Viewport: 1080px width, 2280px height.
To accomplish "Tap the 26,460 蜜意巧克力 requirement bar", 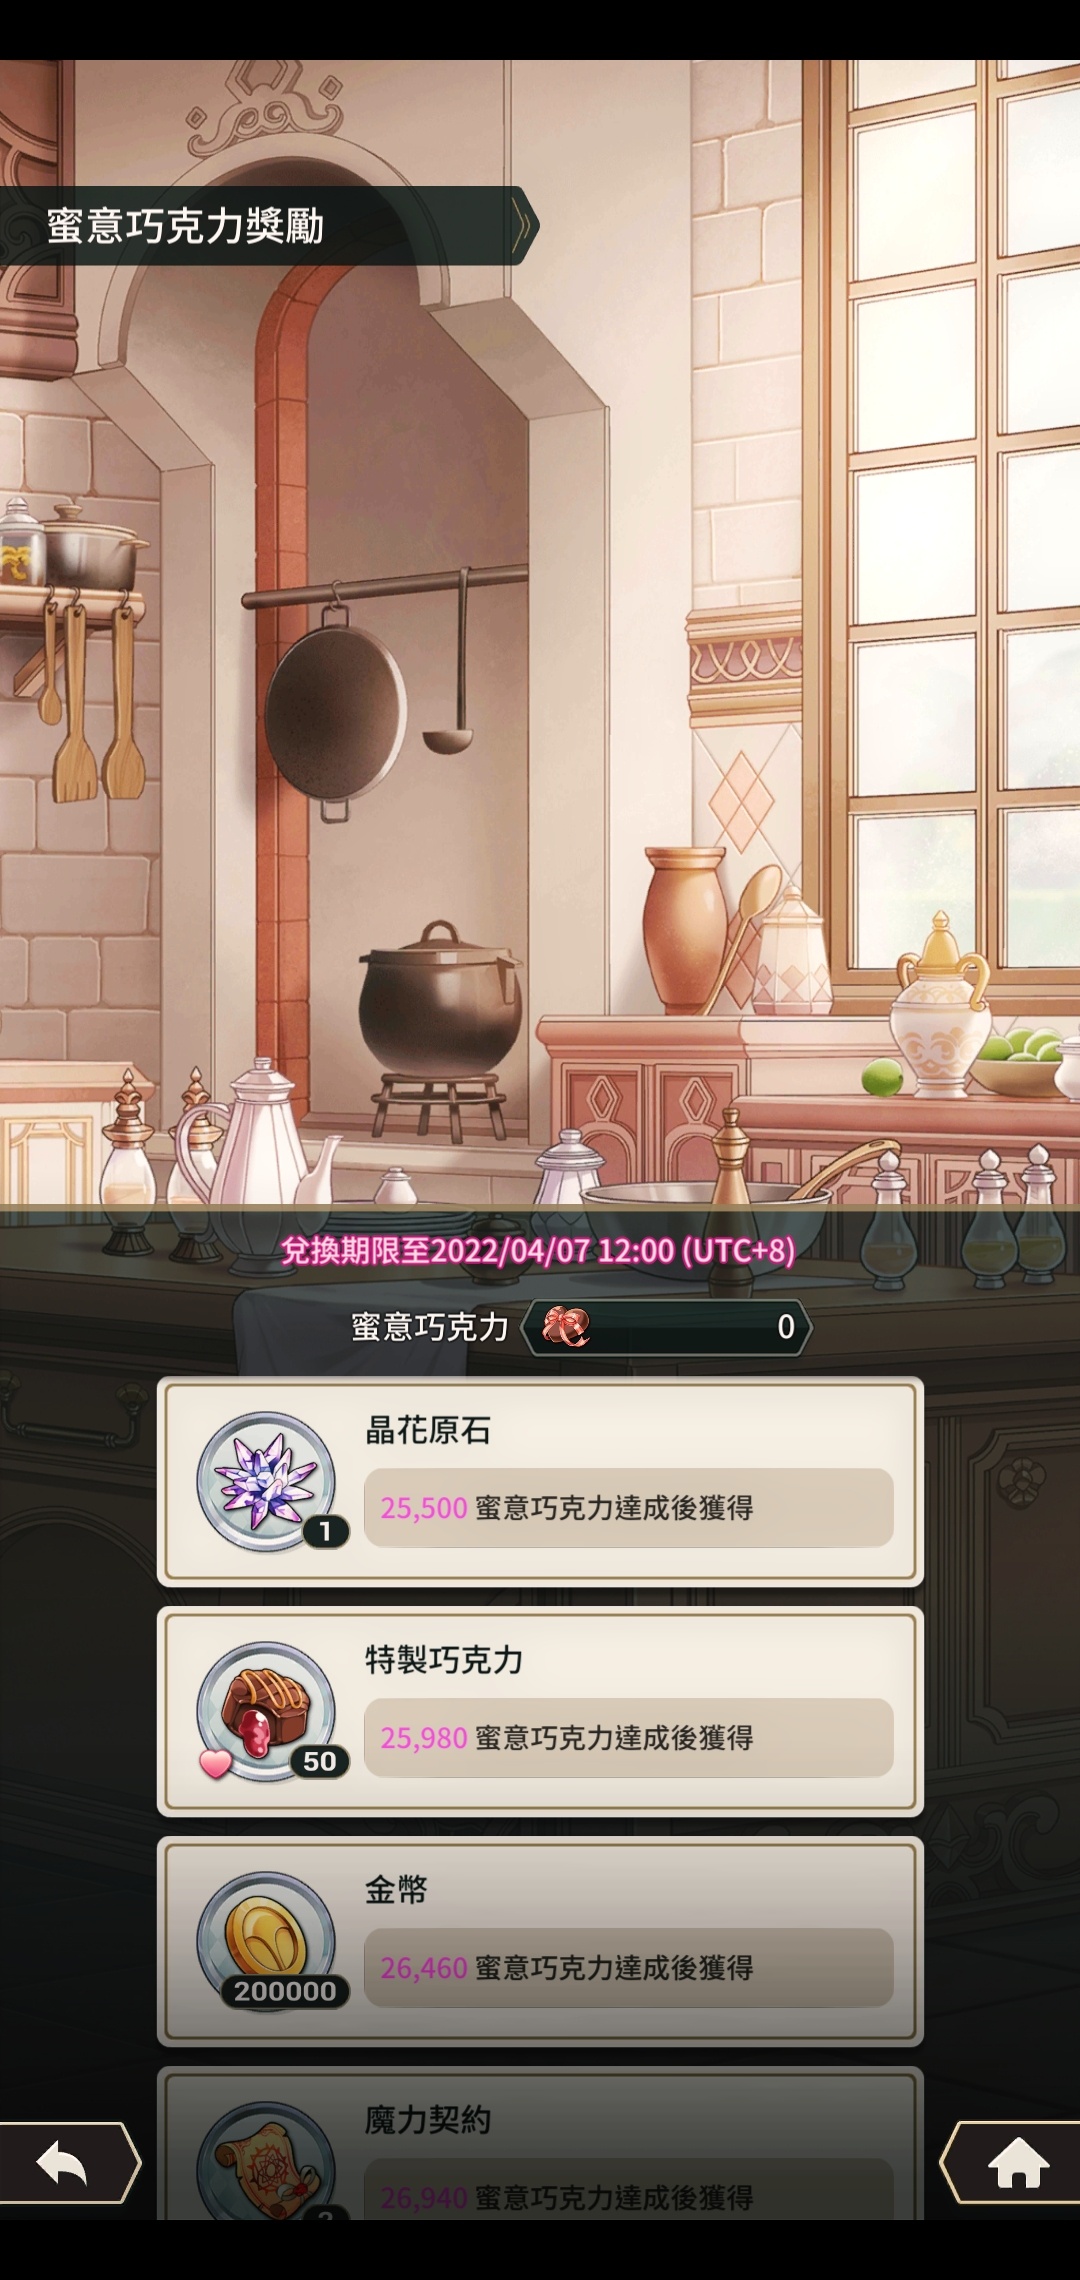I will pyautogui.click(x=628, y=1968).
